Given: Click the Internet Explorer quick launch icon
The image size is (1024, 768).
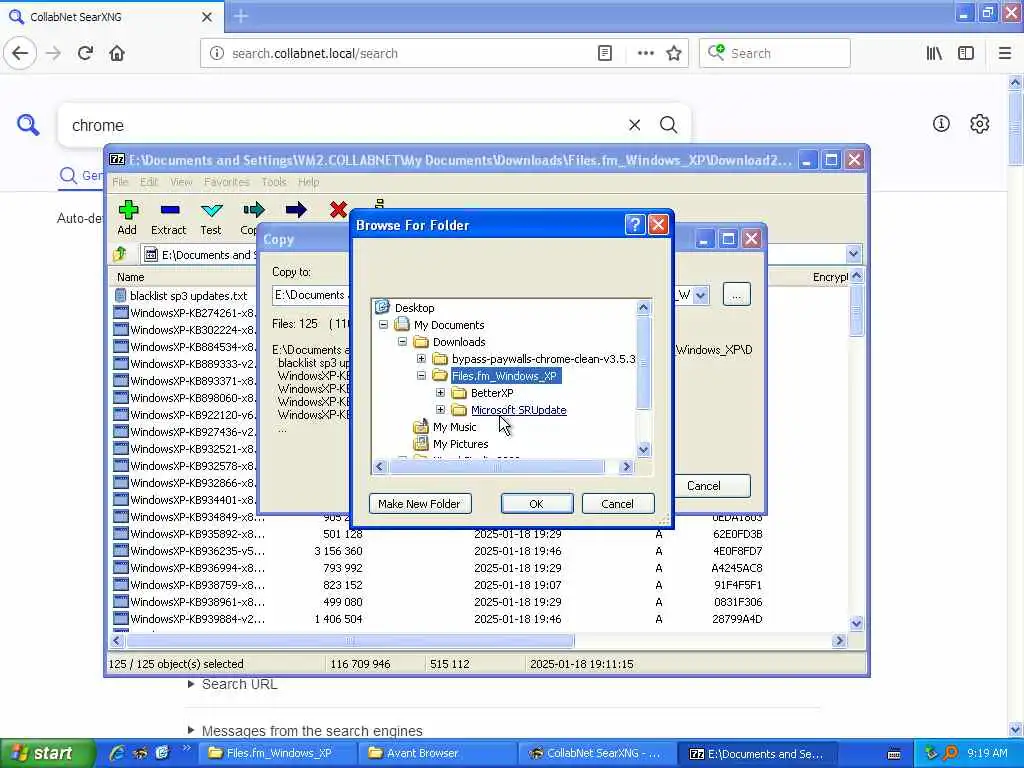Looking at the screenshot, I should (x=118, y=753).
